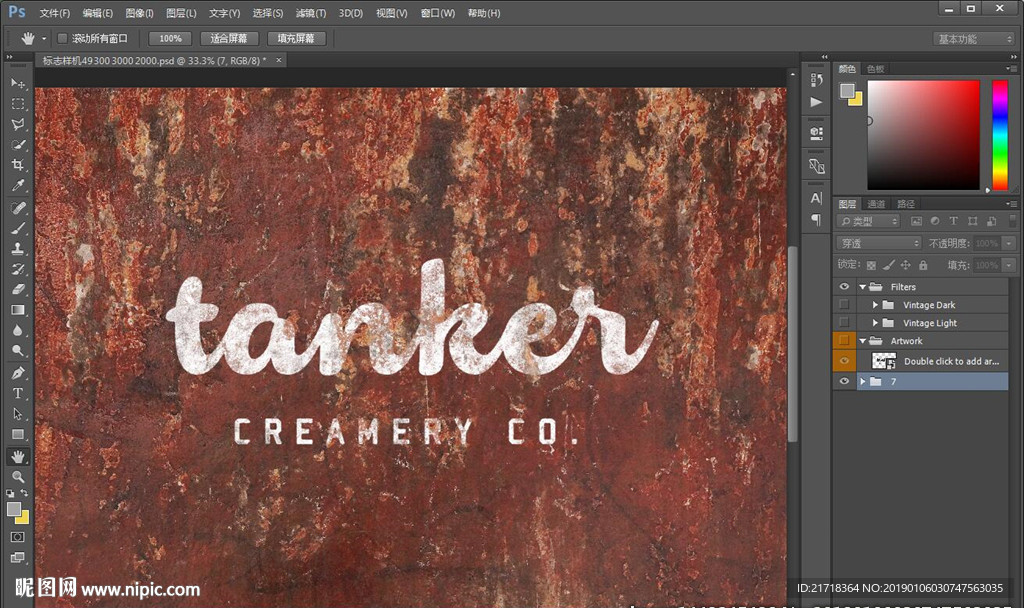
Task: Open the Paragraph panel icon
Action: [816, 219]
